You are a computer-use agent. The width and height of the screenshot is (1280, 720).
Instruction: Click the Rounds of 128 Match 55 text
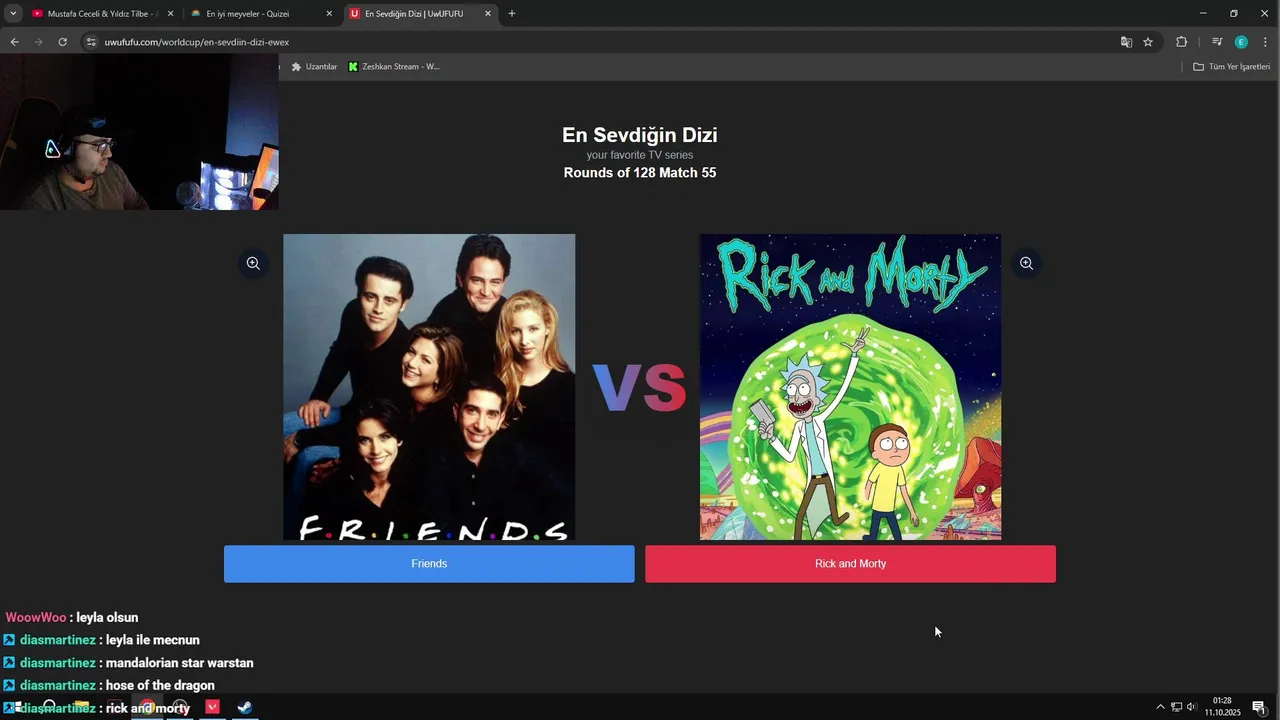coord(640,173)
